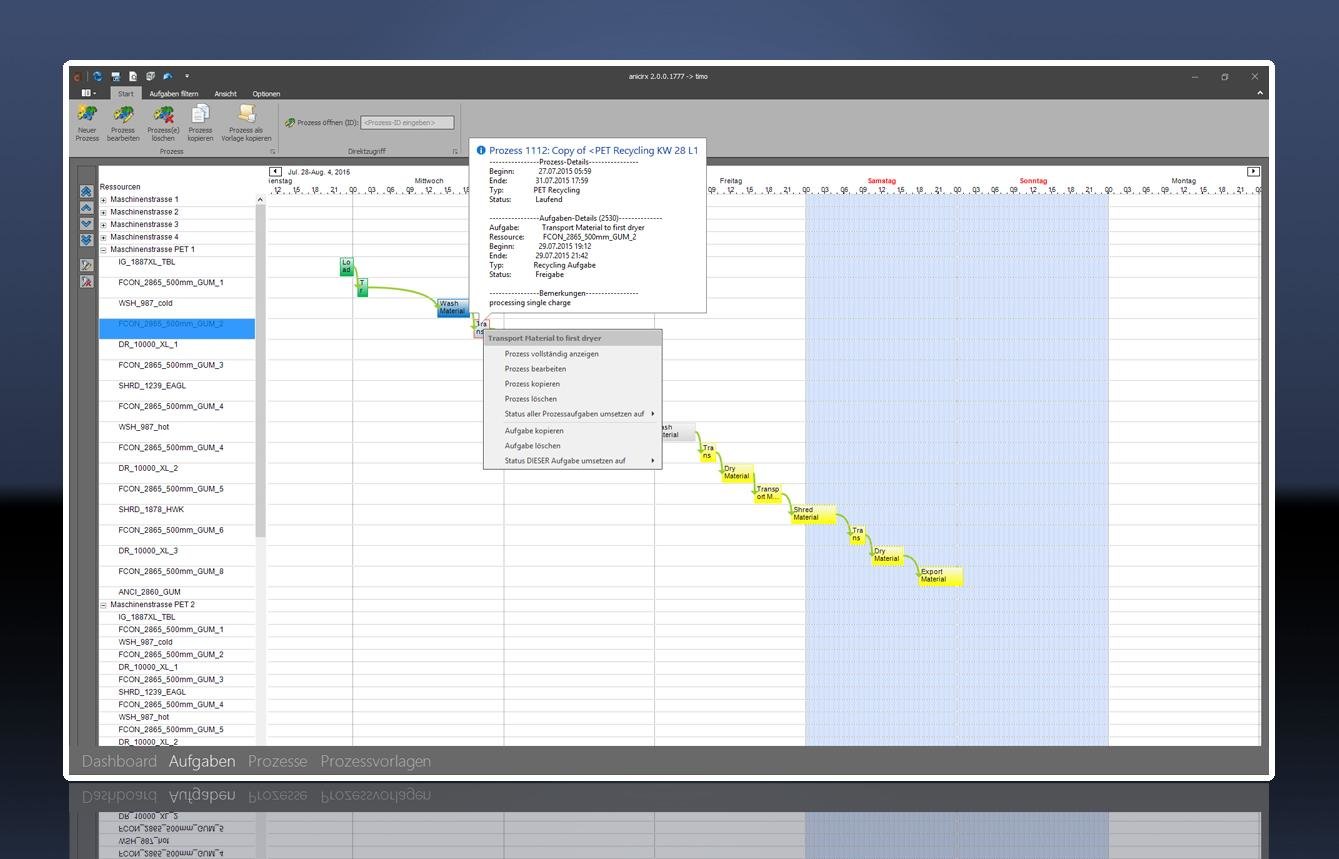Click the Prozess öffnen (ID) icon

click(290, 123)
